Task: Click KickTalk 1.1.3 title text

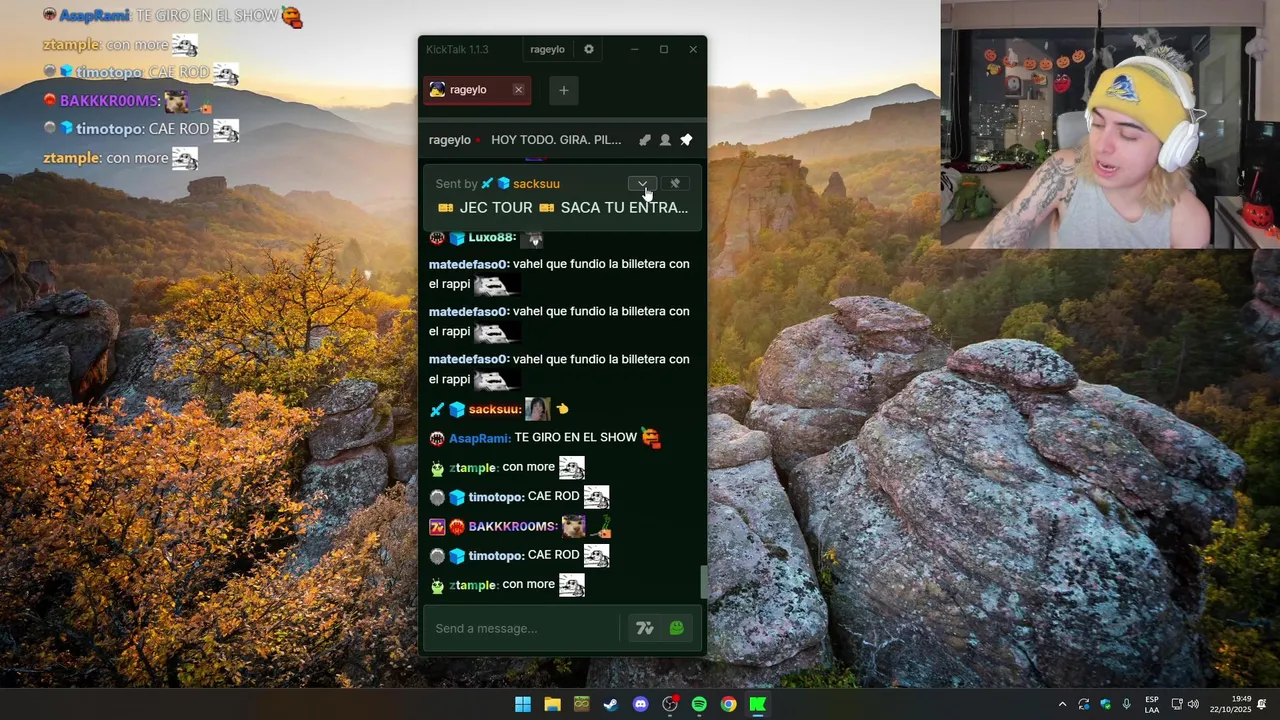Action: pos(457,49)
